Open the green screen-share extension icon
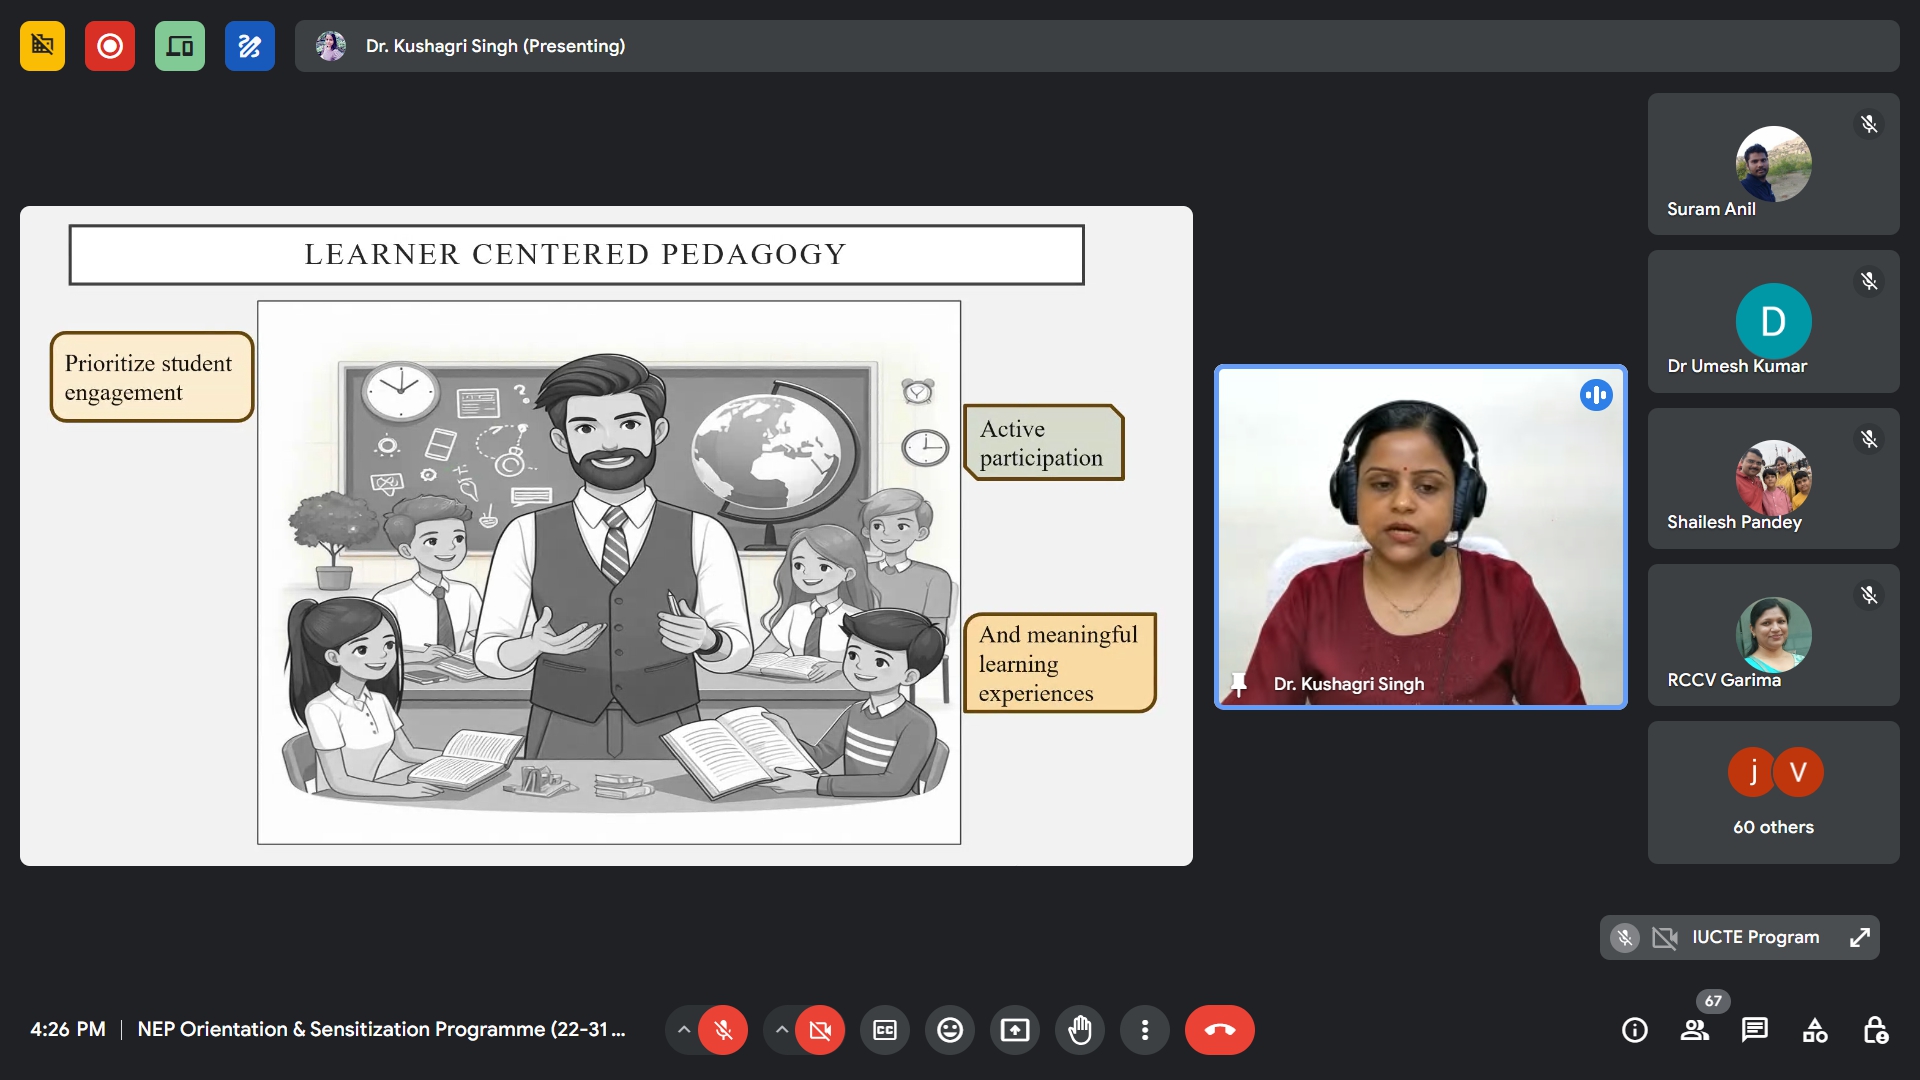The height and width of the screenshot is (1080, 1920). [x=180, y=46]
